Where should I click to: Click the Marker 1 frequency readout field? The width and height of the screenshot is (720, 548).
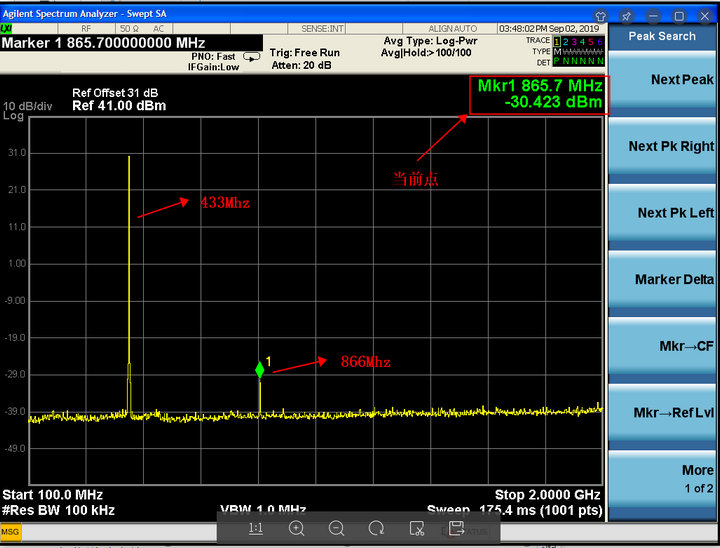click(x=104, y=43)
